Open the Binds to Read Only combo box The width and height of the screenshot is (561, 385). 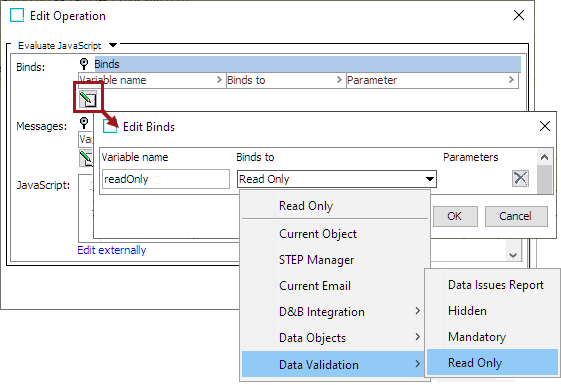337,179
